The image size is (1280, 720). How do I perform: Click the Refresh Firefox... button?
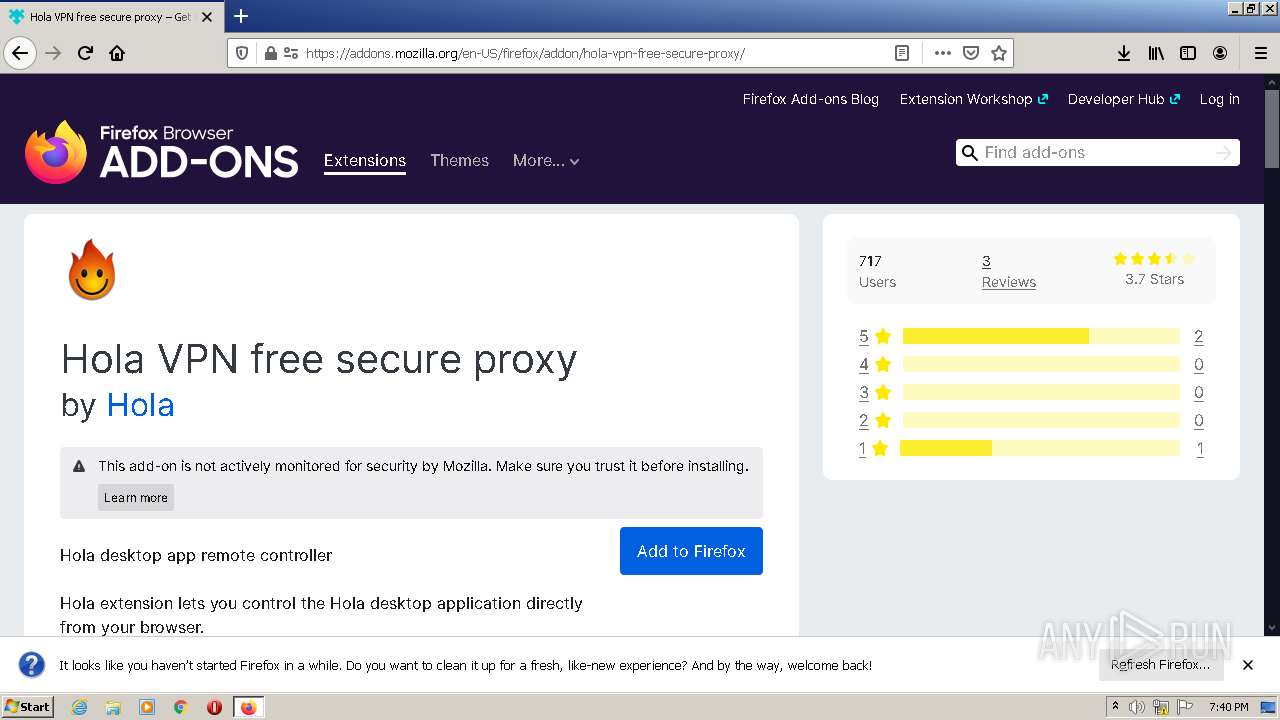[1160, 665]
